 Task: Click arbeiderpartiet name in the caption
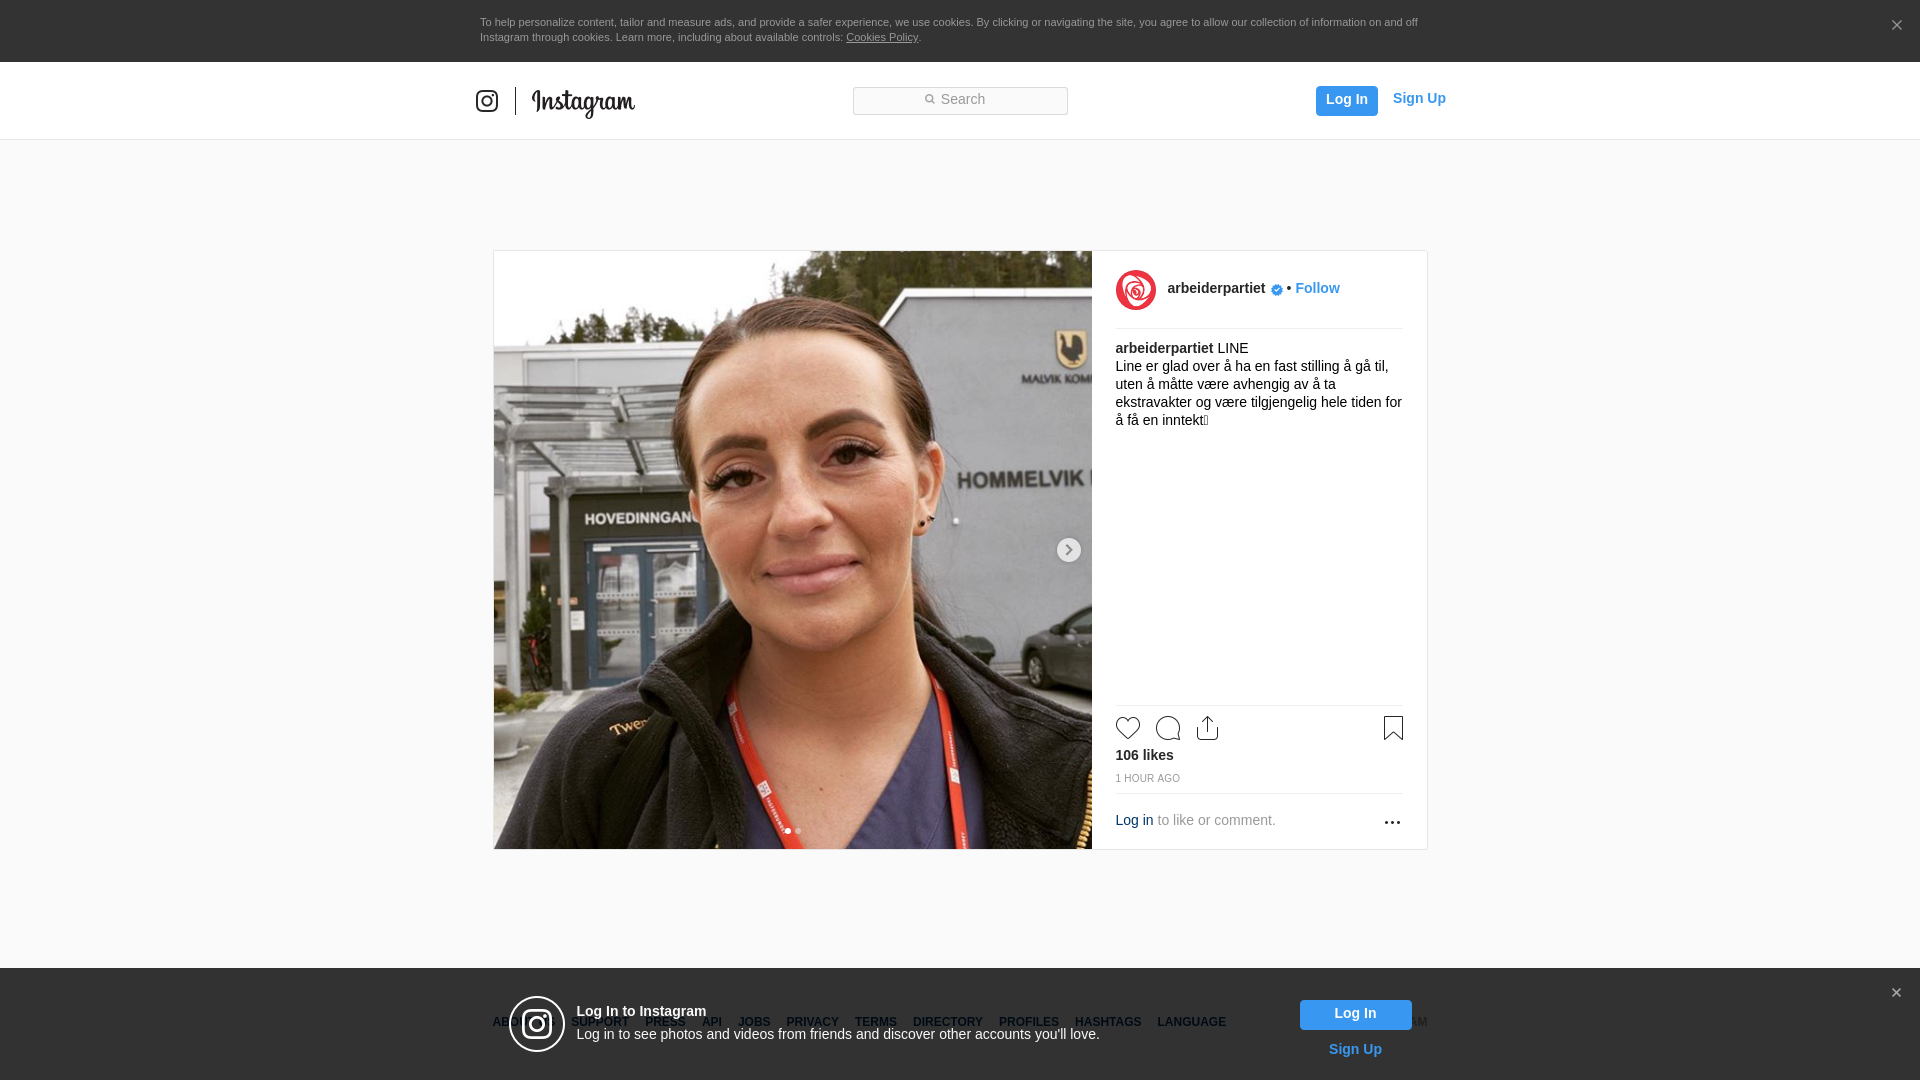[1164, 348]
